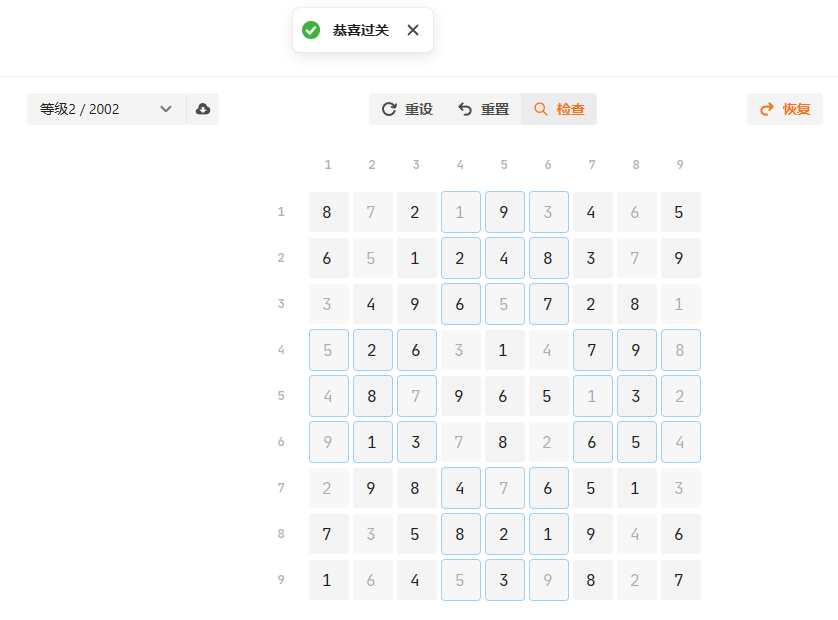This screenshot has width=838, height=620.
Task: Click the magnifier icon beside 检查
Action: [x=541, y=109]
